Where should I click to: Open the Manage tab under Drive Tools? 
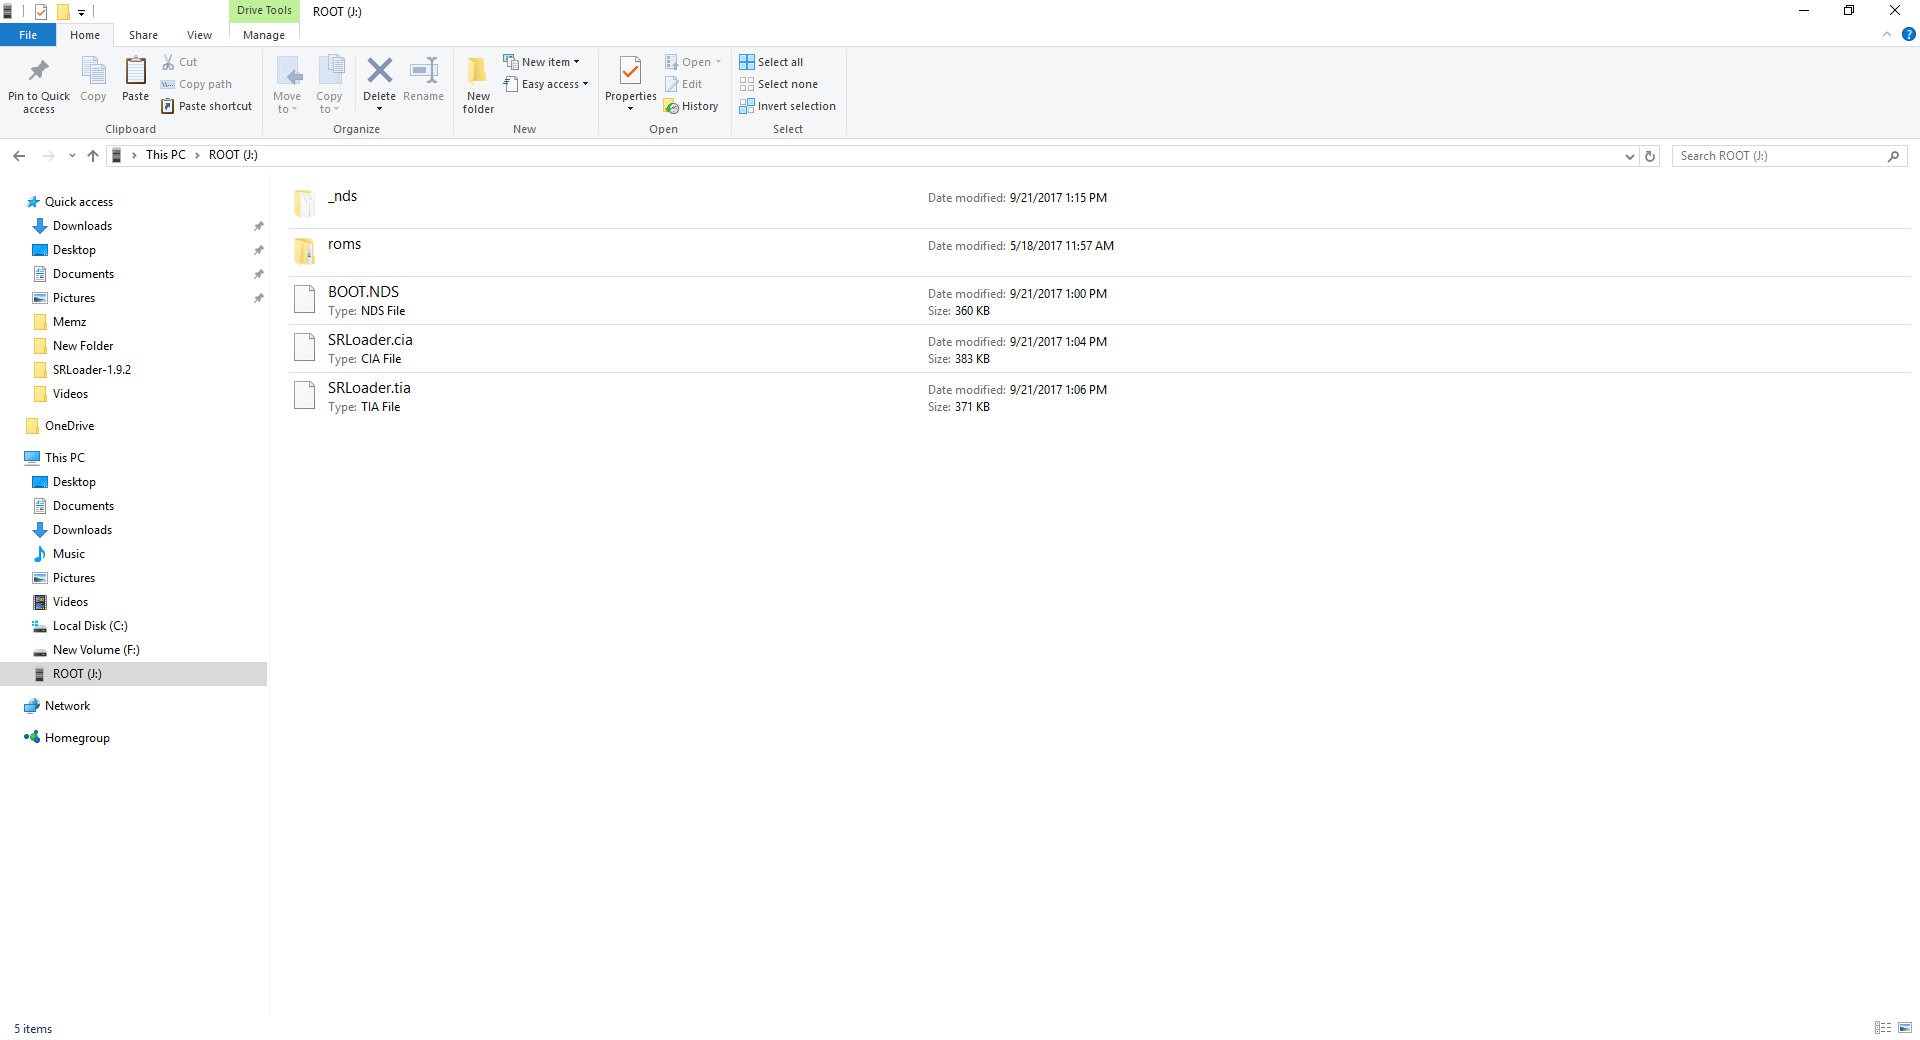point(263,34)
